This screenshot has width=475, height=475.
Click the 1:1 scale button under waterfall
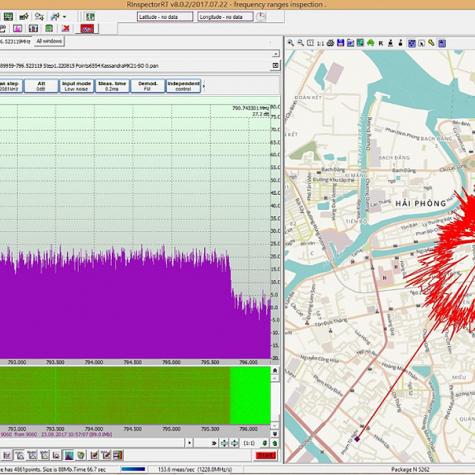click(249, 443)
